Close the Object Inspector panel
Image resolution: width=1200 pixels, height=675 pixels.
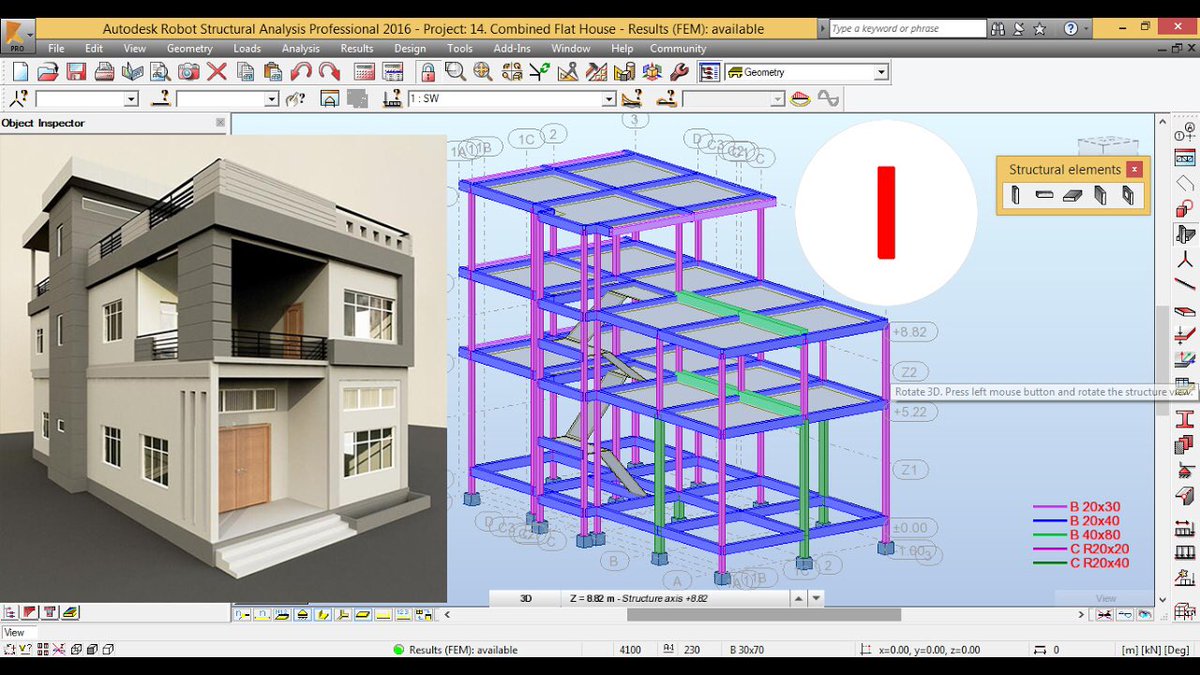220,123
